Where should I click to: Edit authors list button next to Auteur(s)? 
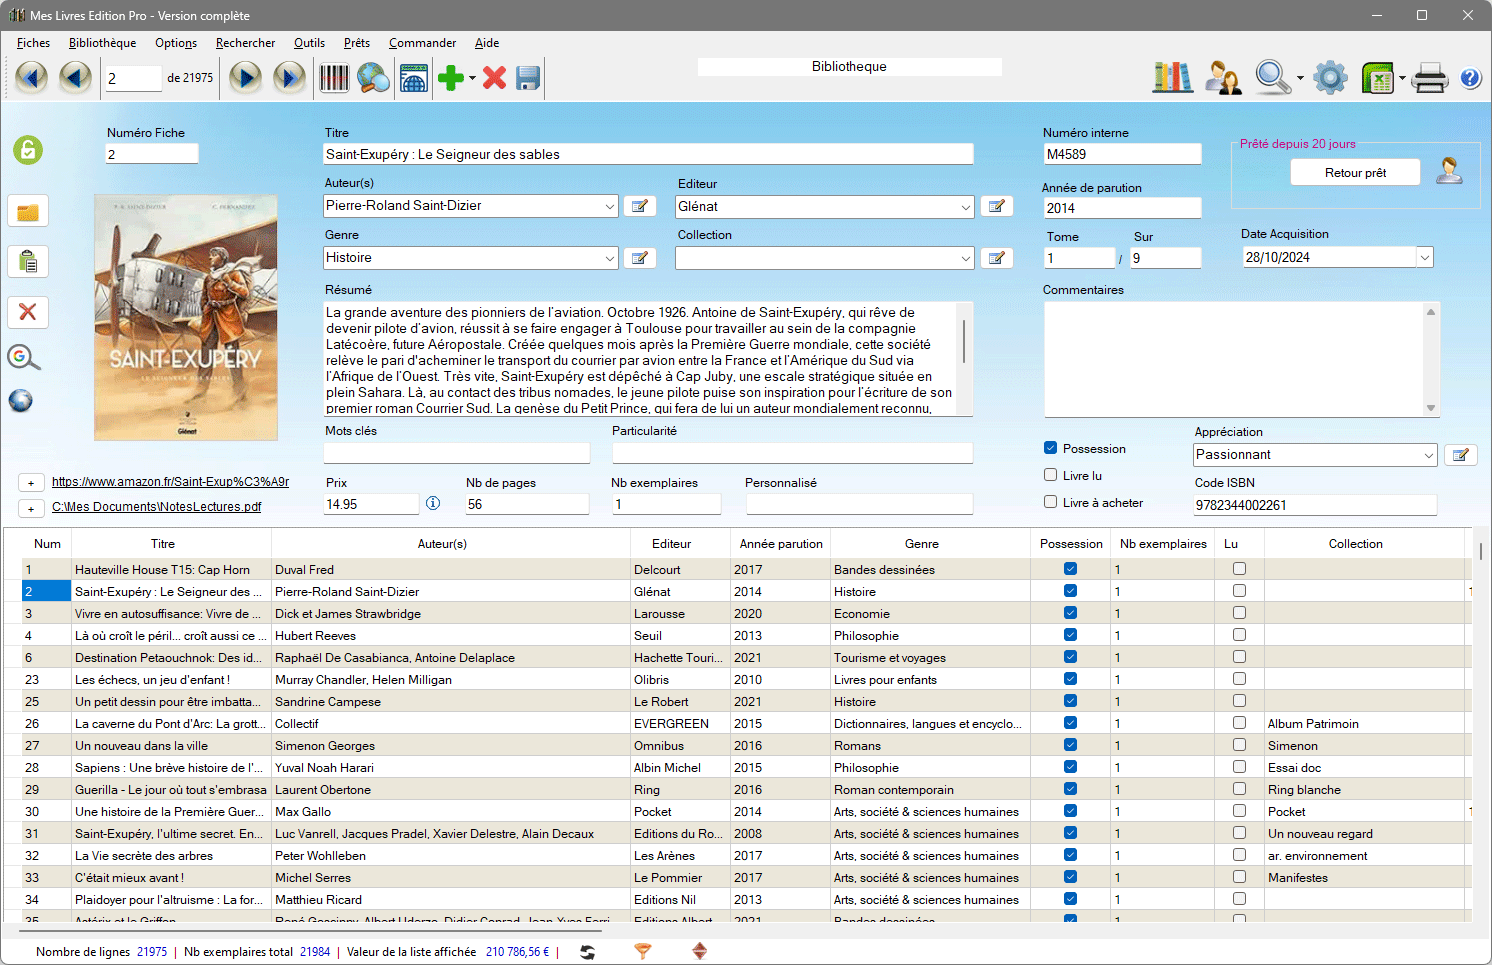(640, 206)
